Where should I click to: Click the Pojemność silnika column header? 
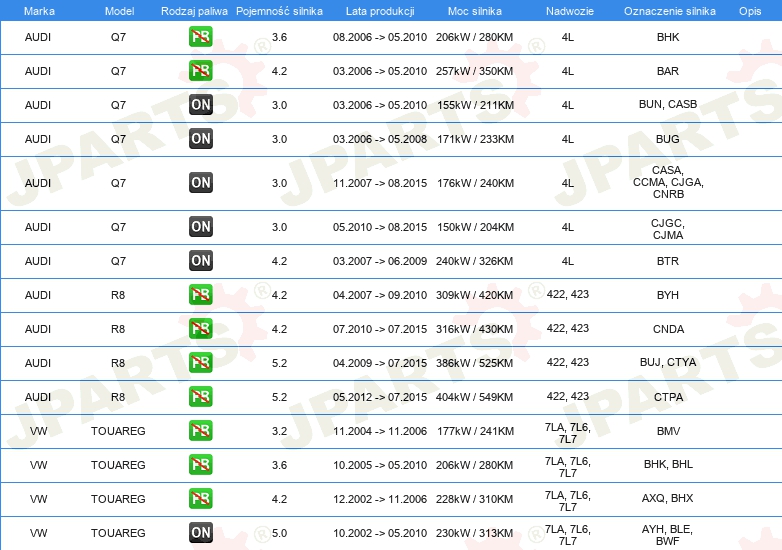coord(279,11)
